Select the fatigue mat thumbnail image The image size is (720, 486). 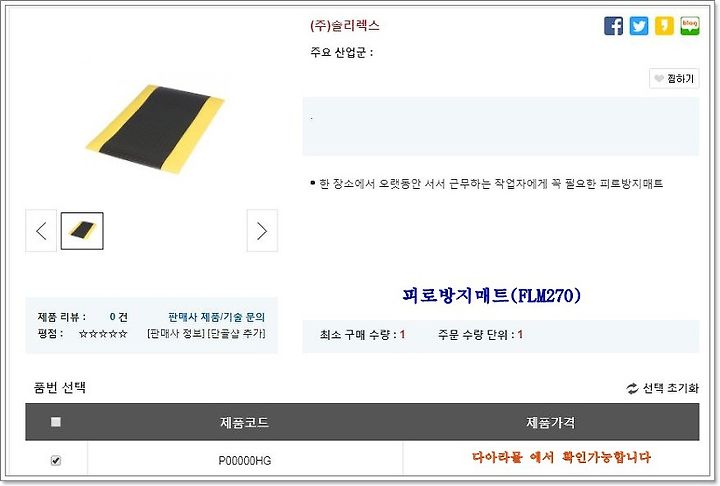pyautogui.click(x=82, y=231)
